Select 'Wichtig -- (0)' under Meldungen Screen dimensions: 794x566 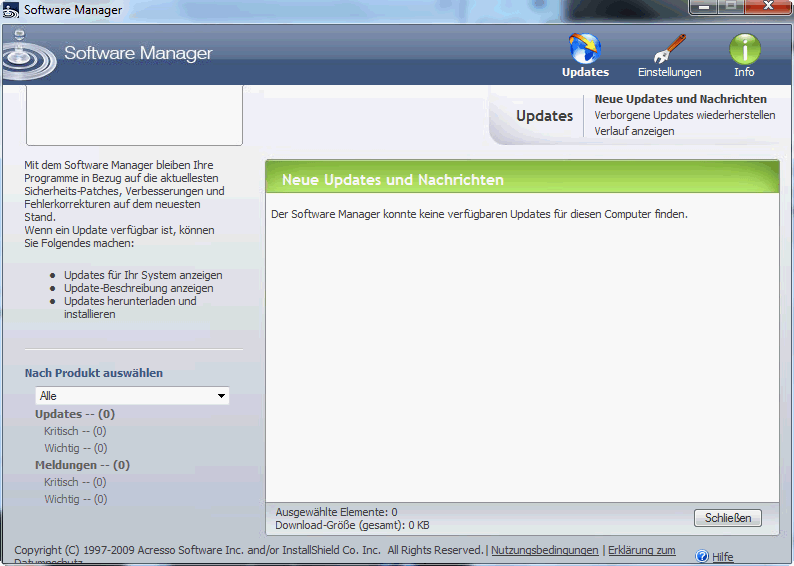(x=75, y=499)
